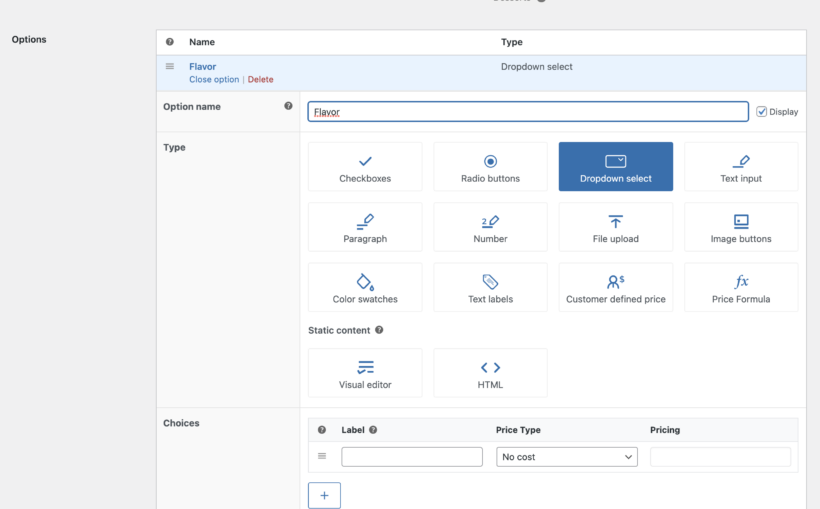Screen dimensions: 820x509
Task: Select the Text input type tile
Action: click(741, 167)
